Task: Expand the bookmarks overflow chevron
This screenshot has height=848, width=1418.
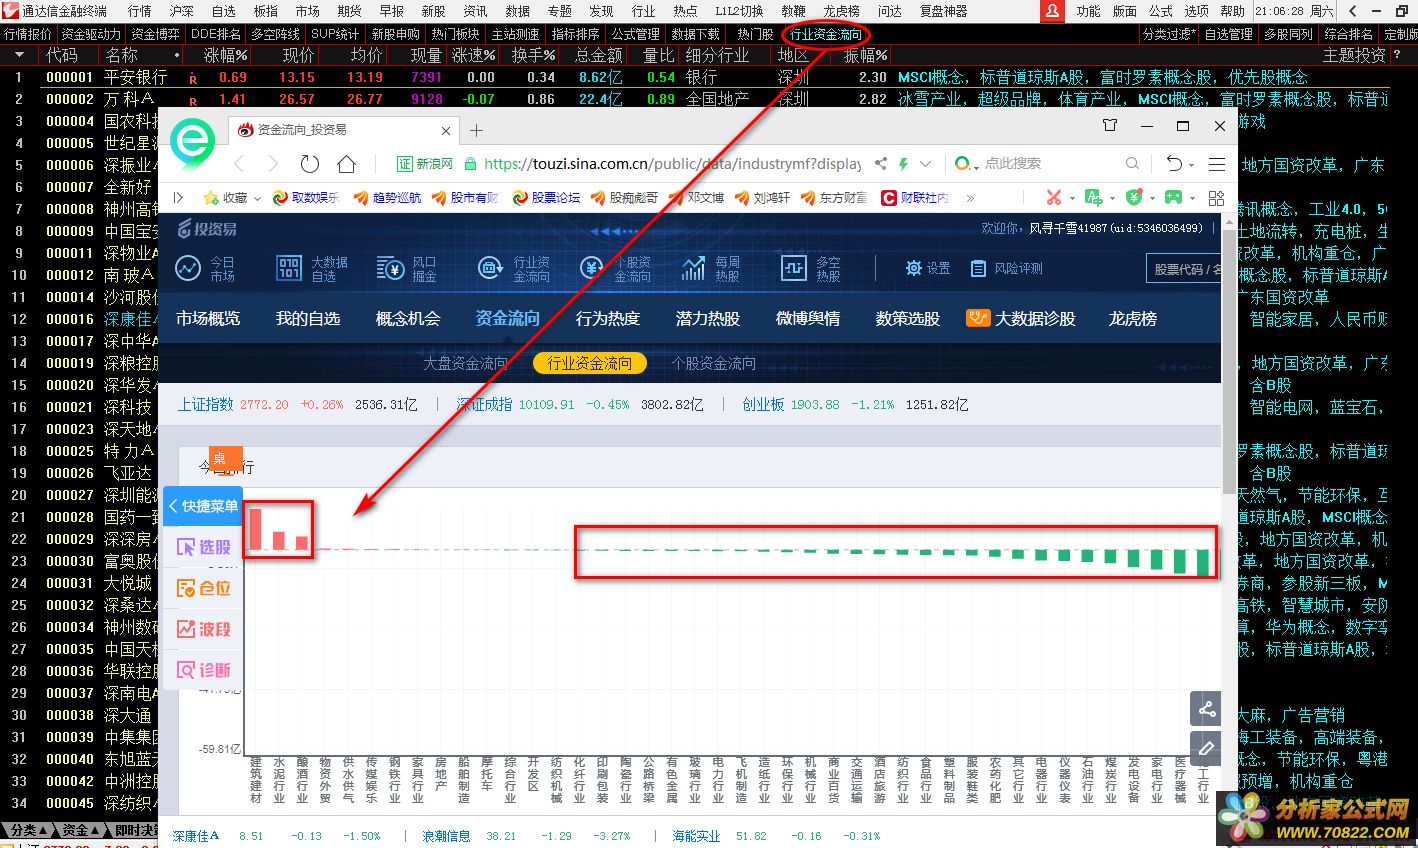Action: (969, 198)
